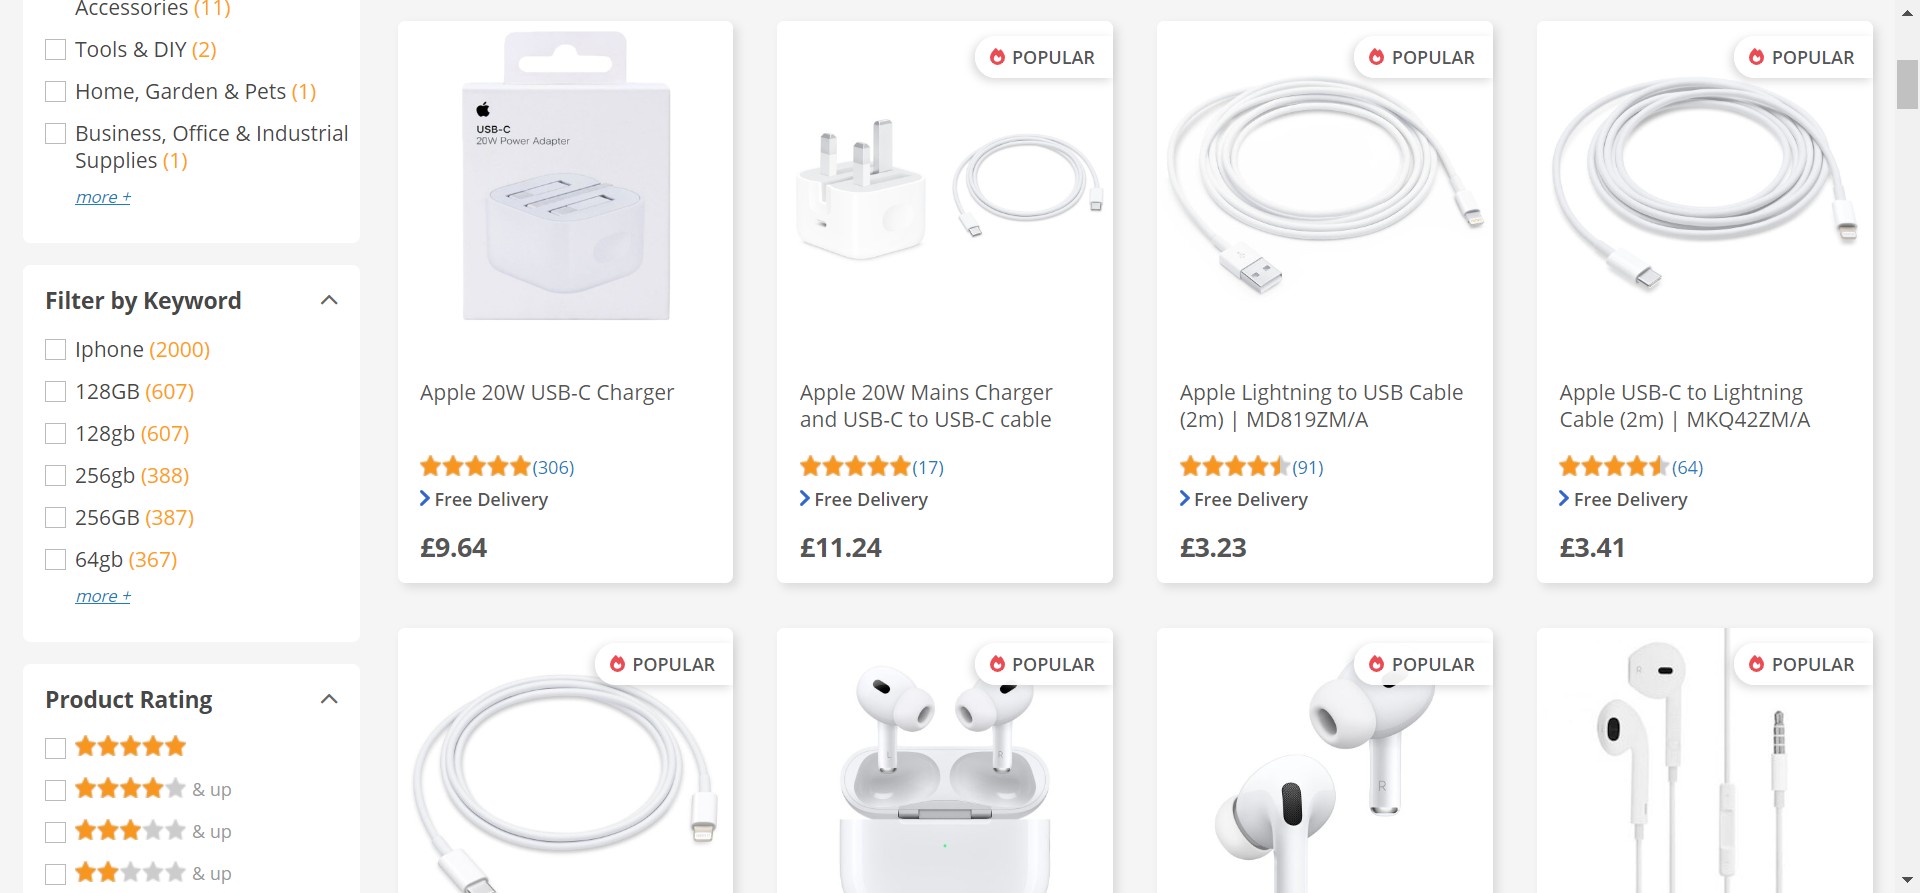Open Apple Lightning to USB Cable product title

click(x=1321, y=406)
